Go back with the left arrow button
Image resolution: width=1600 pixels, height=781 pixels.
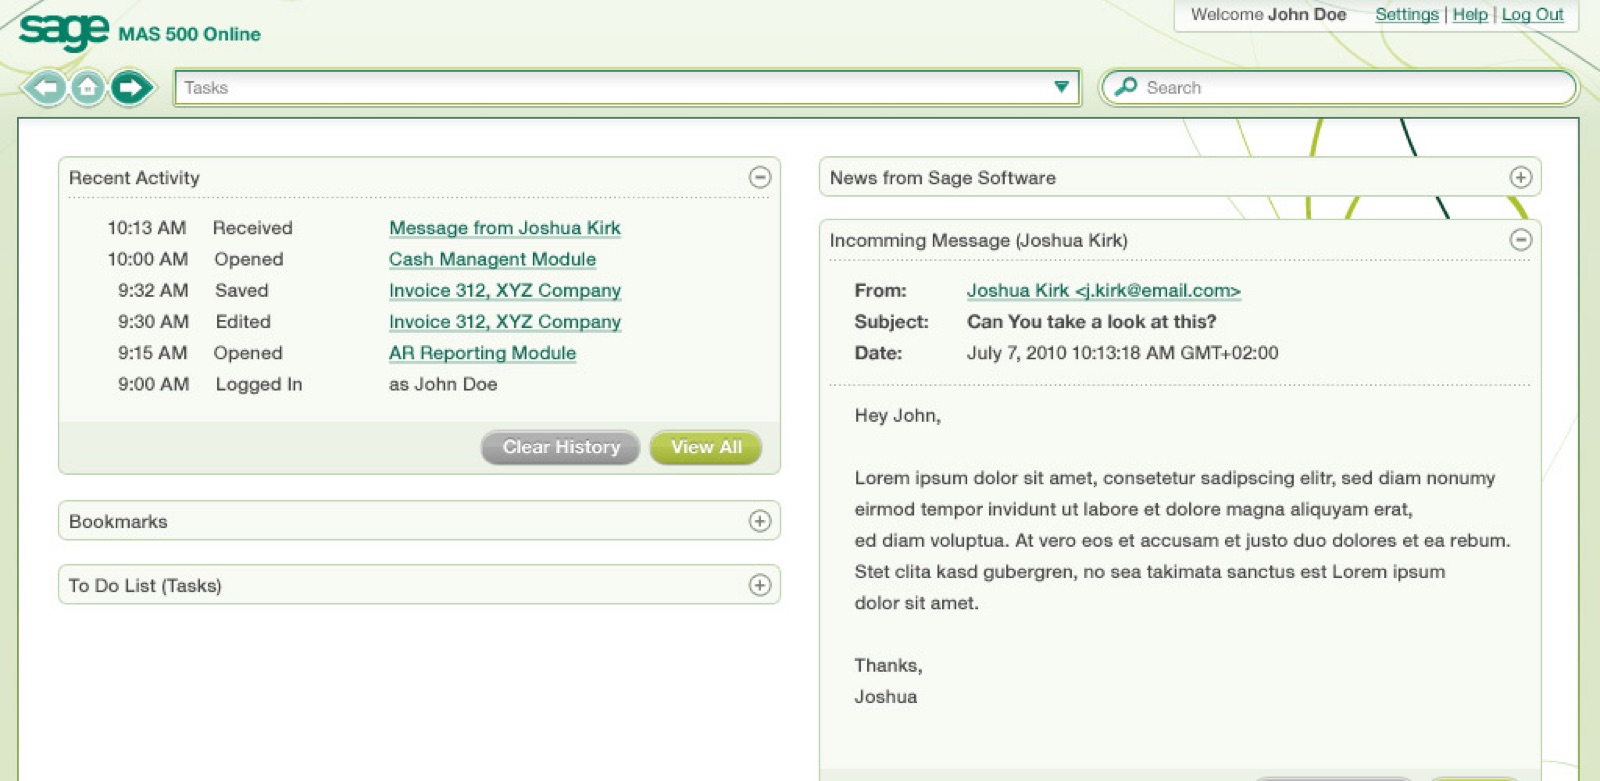coord(46,88)
